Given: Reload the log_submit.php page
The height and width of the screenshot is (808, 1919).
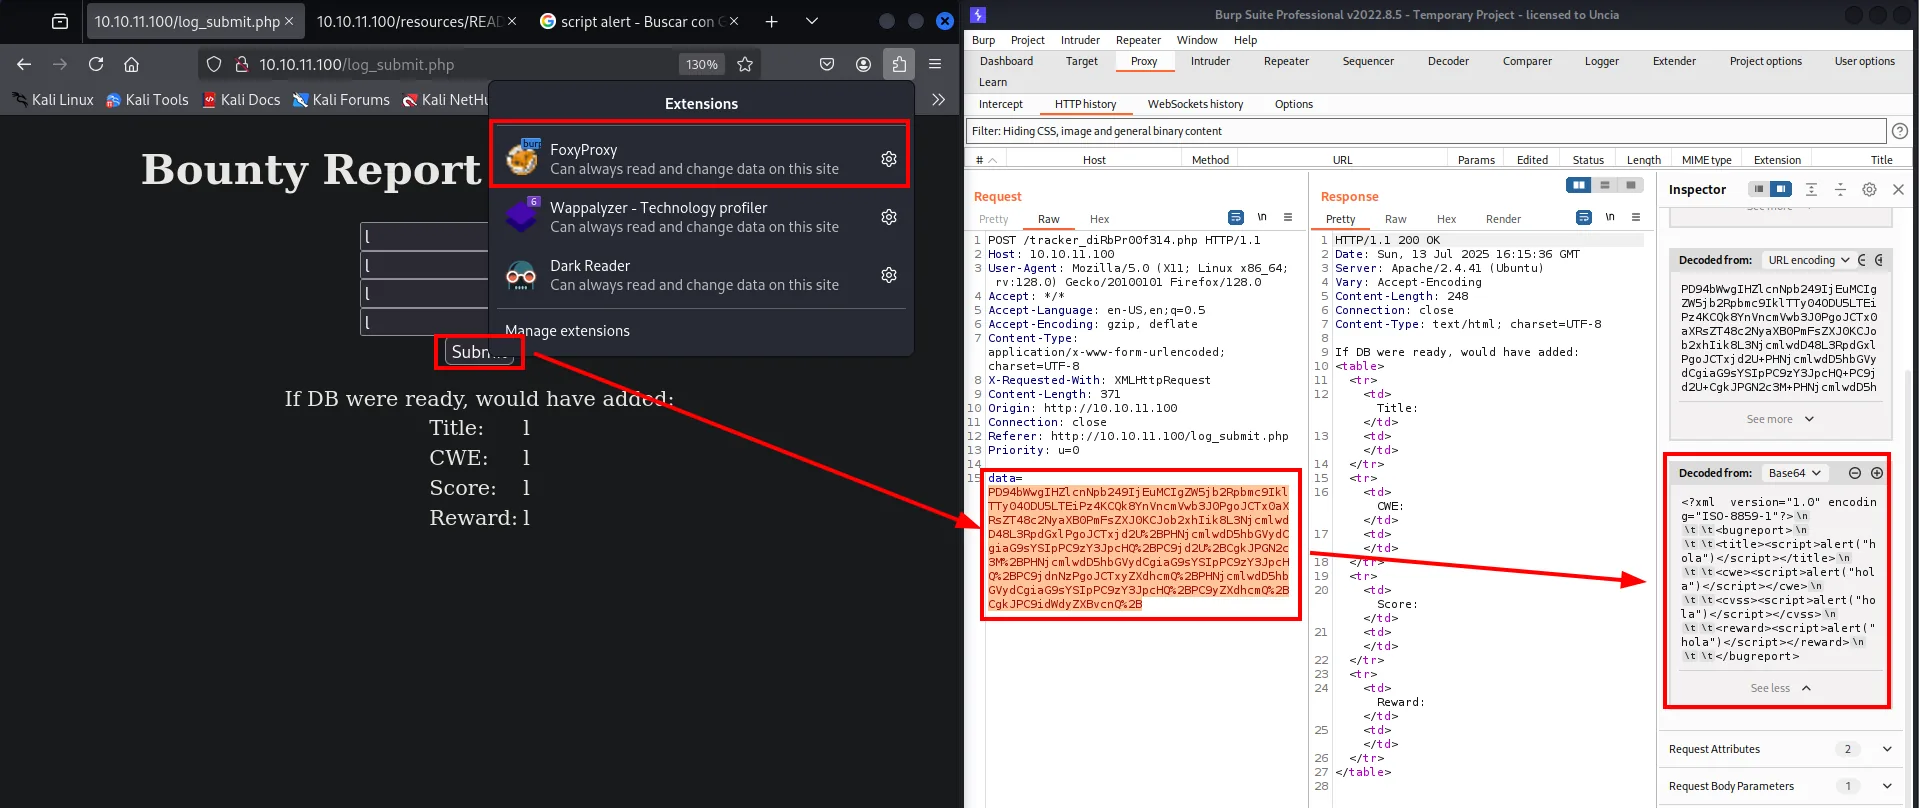Looking at the screenshot, I should pos(96,64).
